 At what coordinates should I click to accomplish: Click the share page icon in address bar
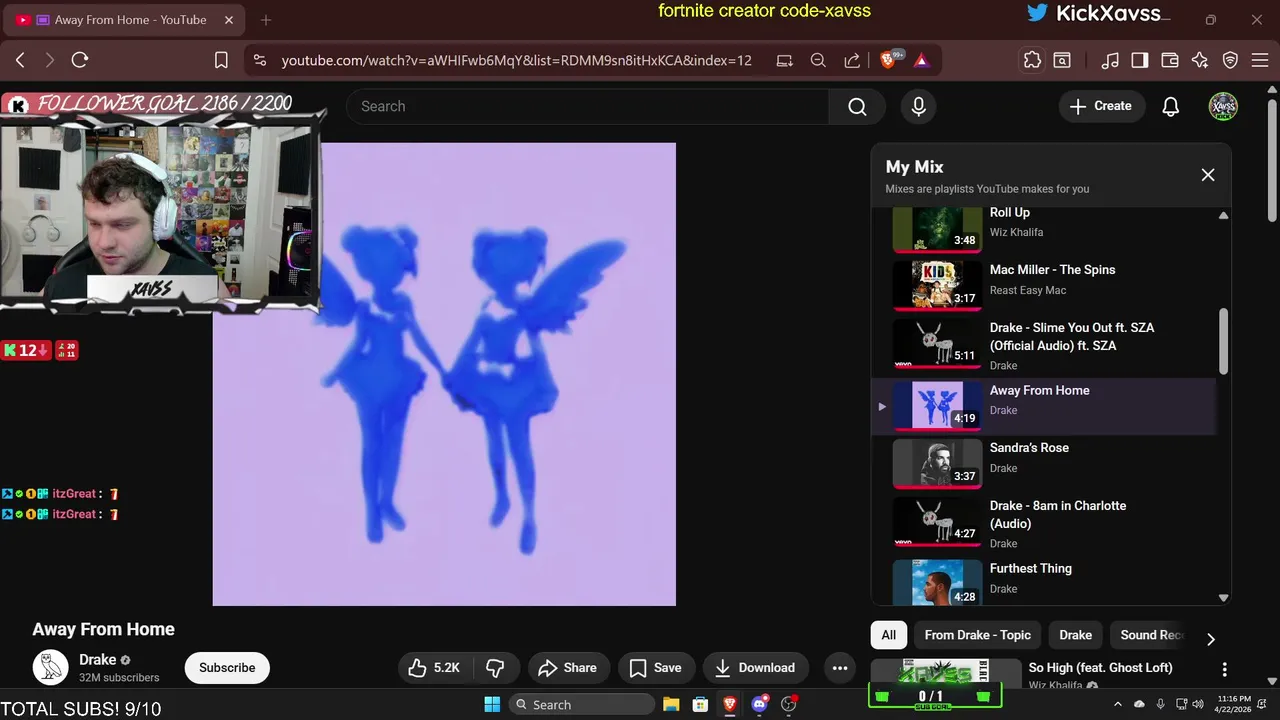coord(852,60)
